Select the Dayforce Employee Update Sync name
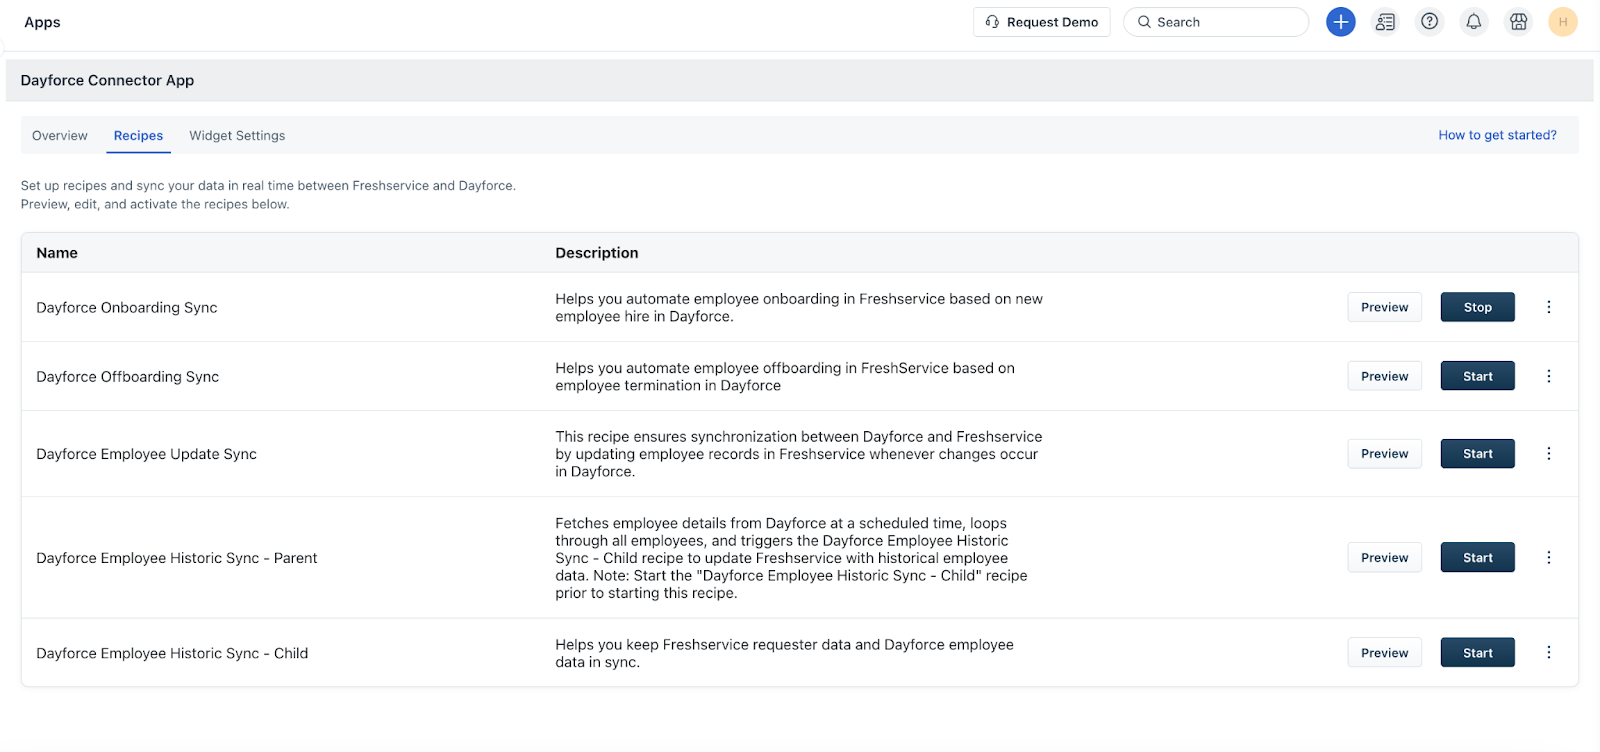Screen dimensions: 1600x752 [147, 453]
